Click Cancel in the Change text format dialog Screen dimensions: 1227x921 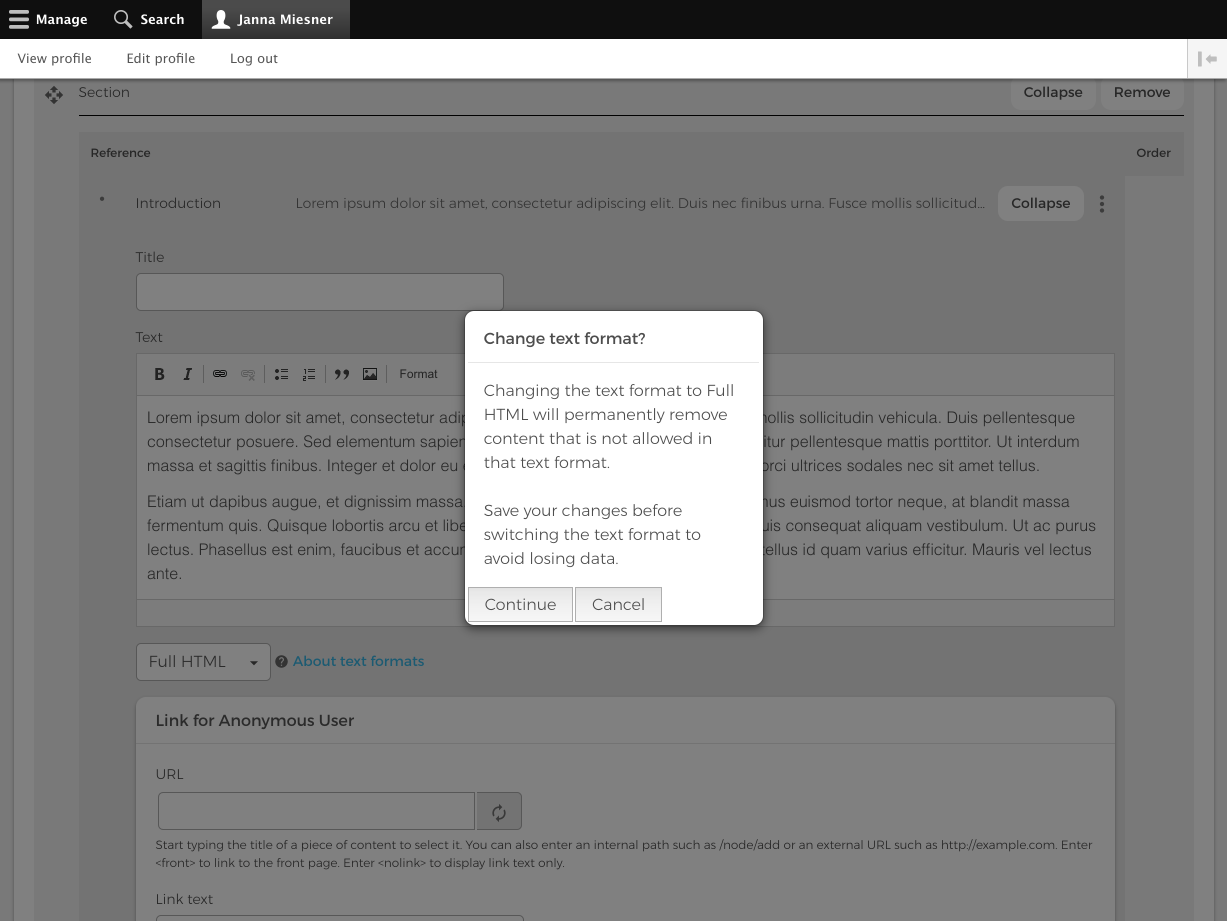[x=618, y=604]
